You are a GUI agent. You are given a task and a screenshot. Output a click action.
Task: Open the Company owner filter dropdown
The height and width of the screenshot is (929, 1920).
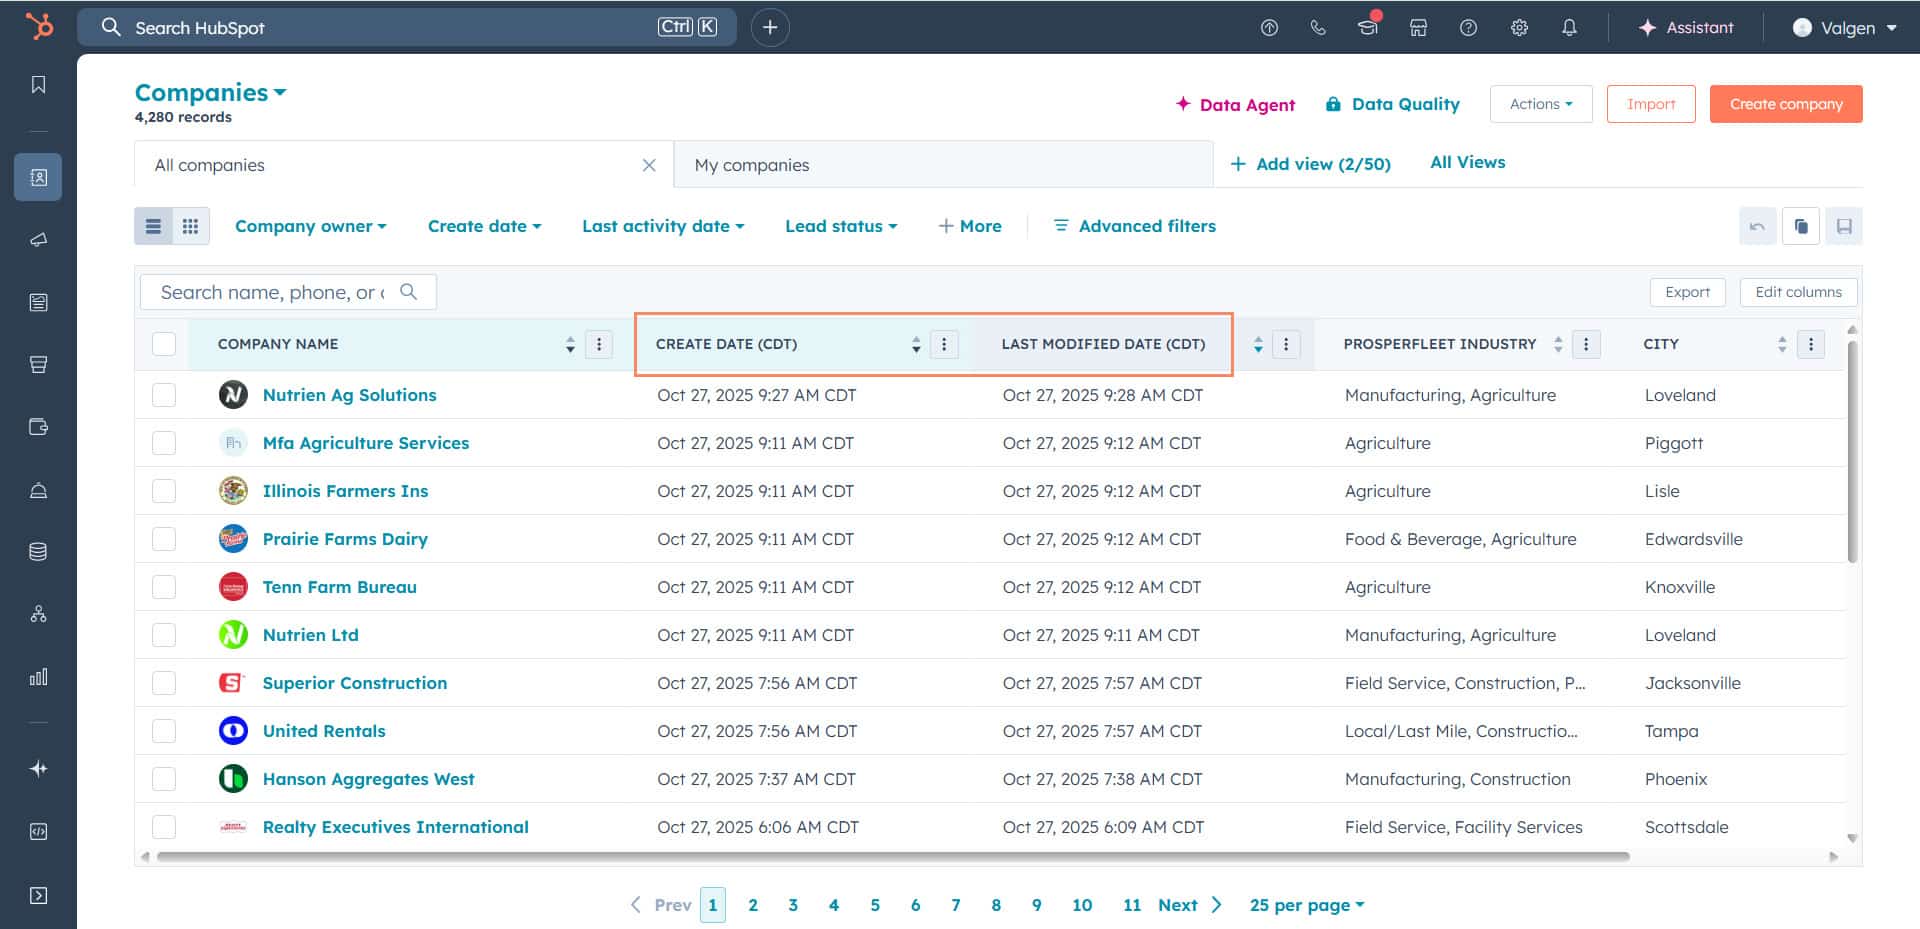point(310,226)
